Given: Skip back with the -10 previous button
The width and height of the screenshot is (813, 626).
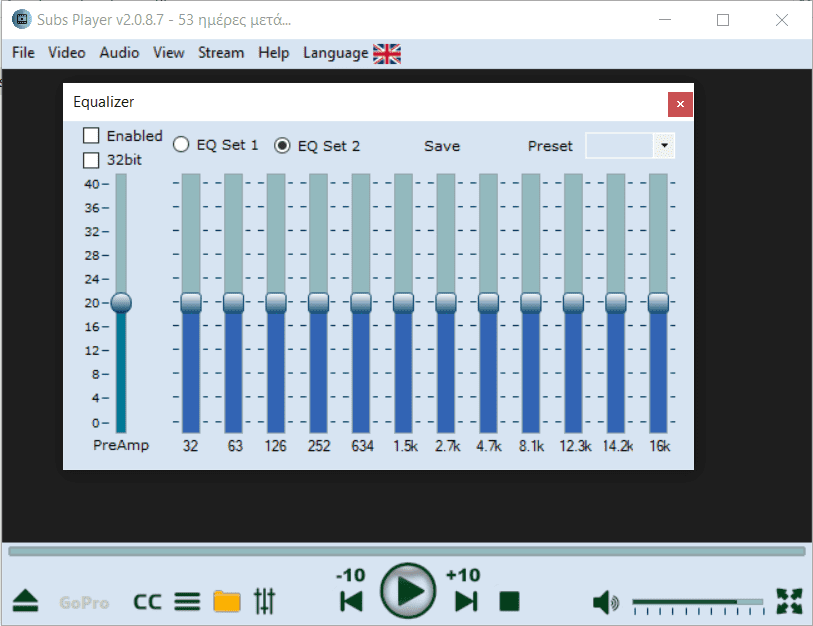Looking at the screenshot, I should [x=351, y=602].
